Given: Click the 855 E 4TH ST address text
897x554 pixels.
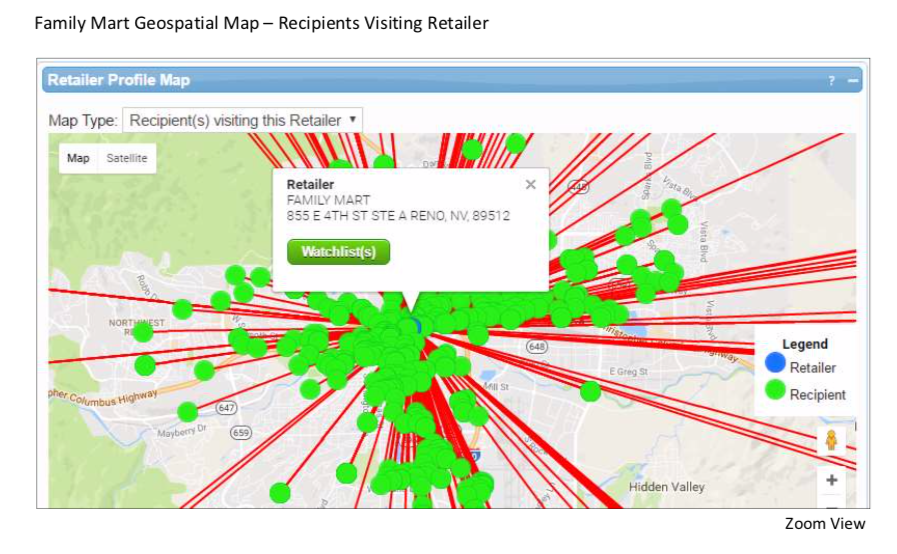Looking at the screenshot, I should (x=398, y=216).
